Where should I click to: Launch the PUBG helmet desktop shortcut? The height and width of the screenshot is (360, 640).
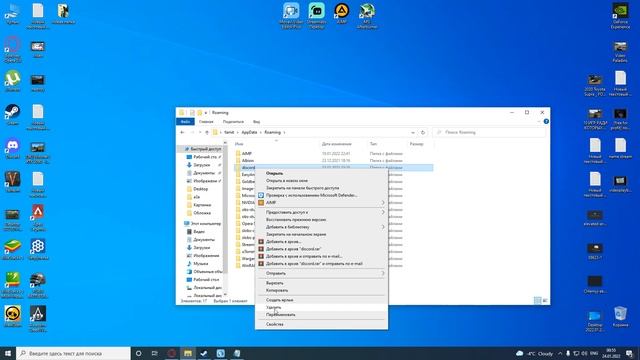coord(38,284)
